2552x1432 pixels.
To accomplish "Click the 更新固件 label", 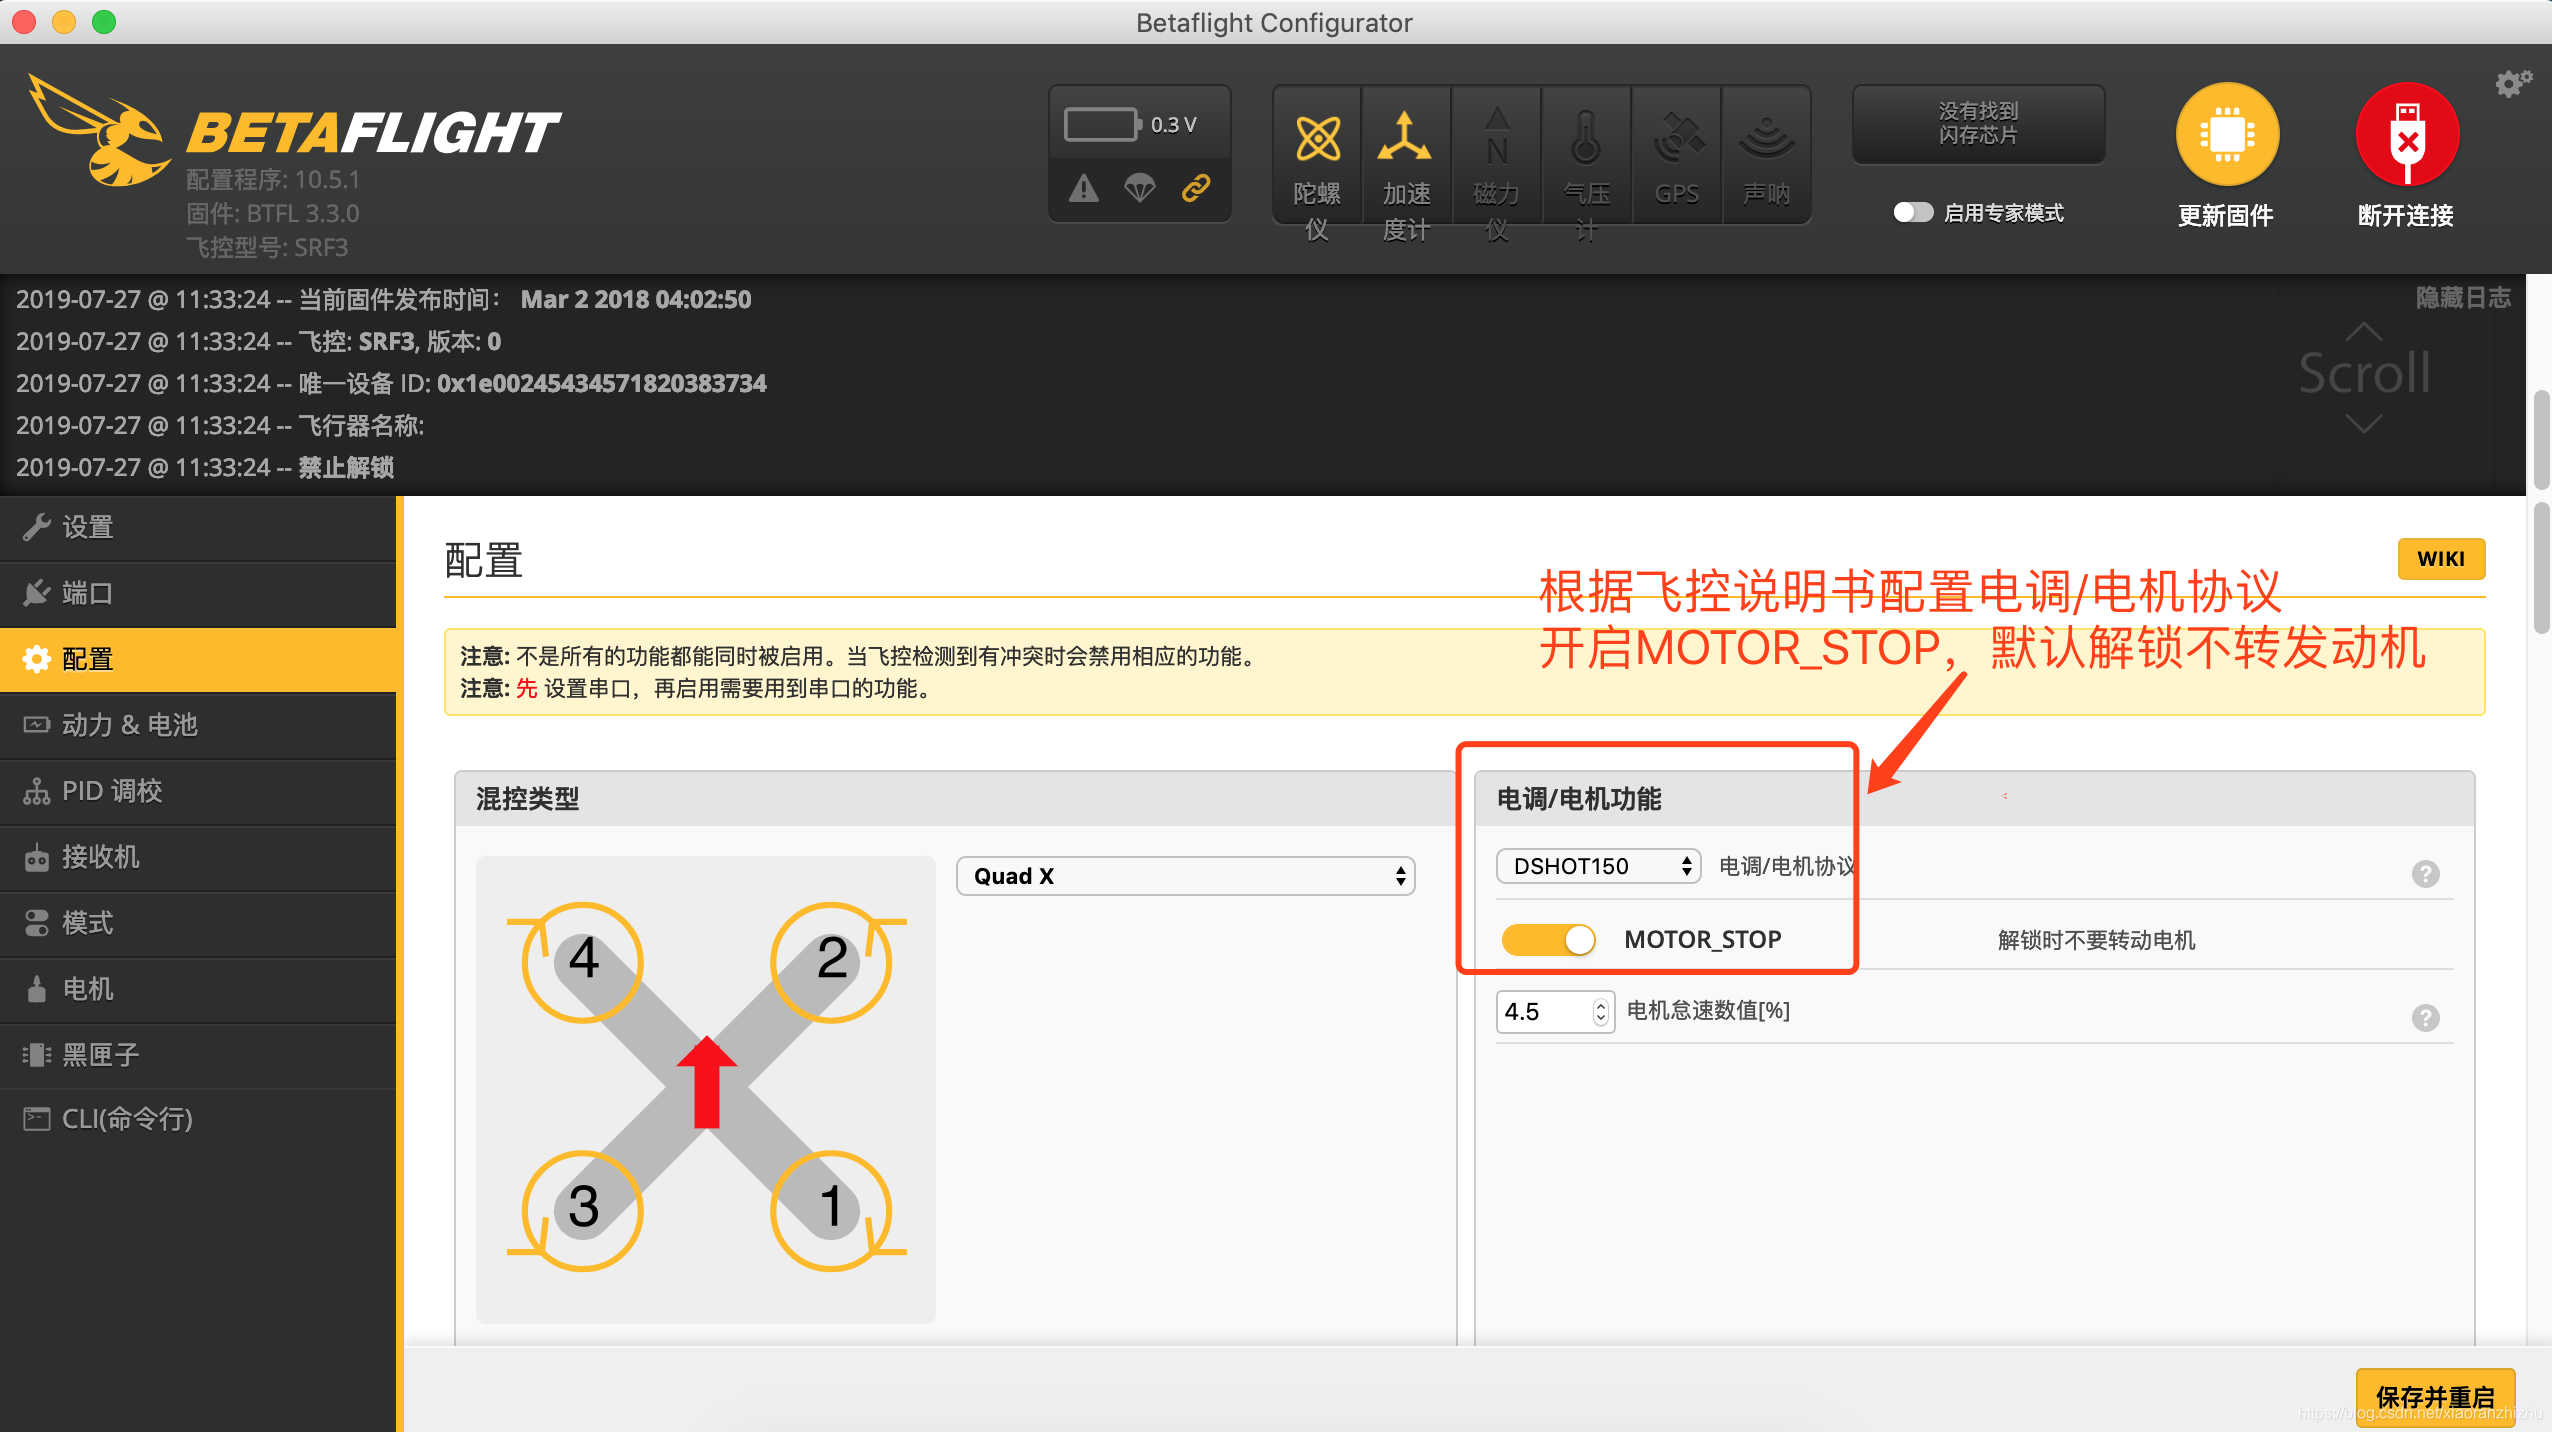I will pos(2226,216).
